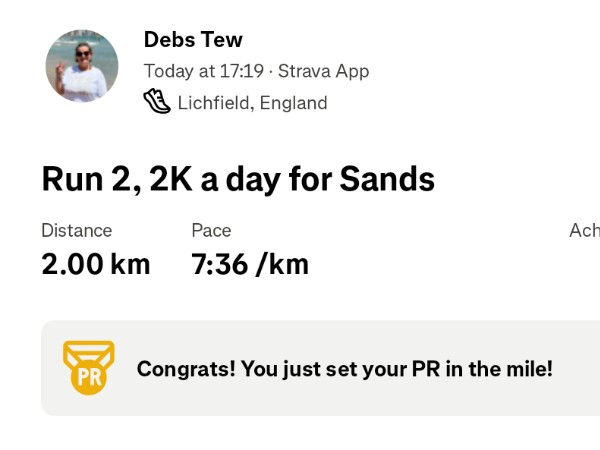Click the "England" word in the location
This screenshot has width=600, height=450.
tap(293, 102)
